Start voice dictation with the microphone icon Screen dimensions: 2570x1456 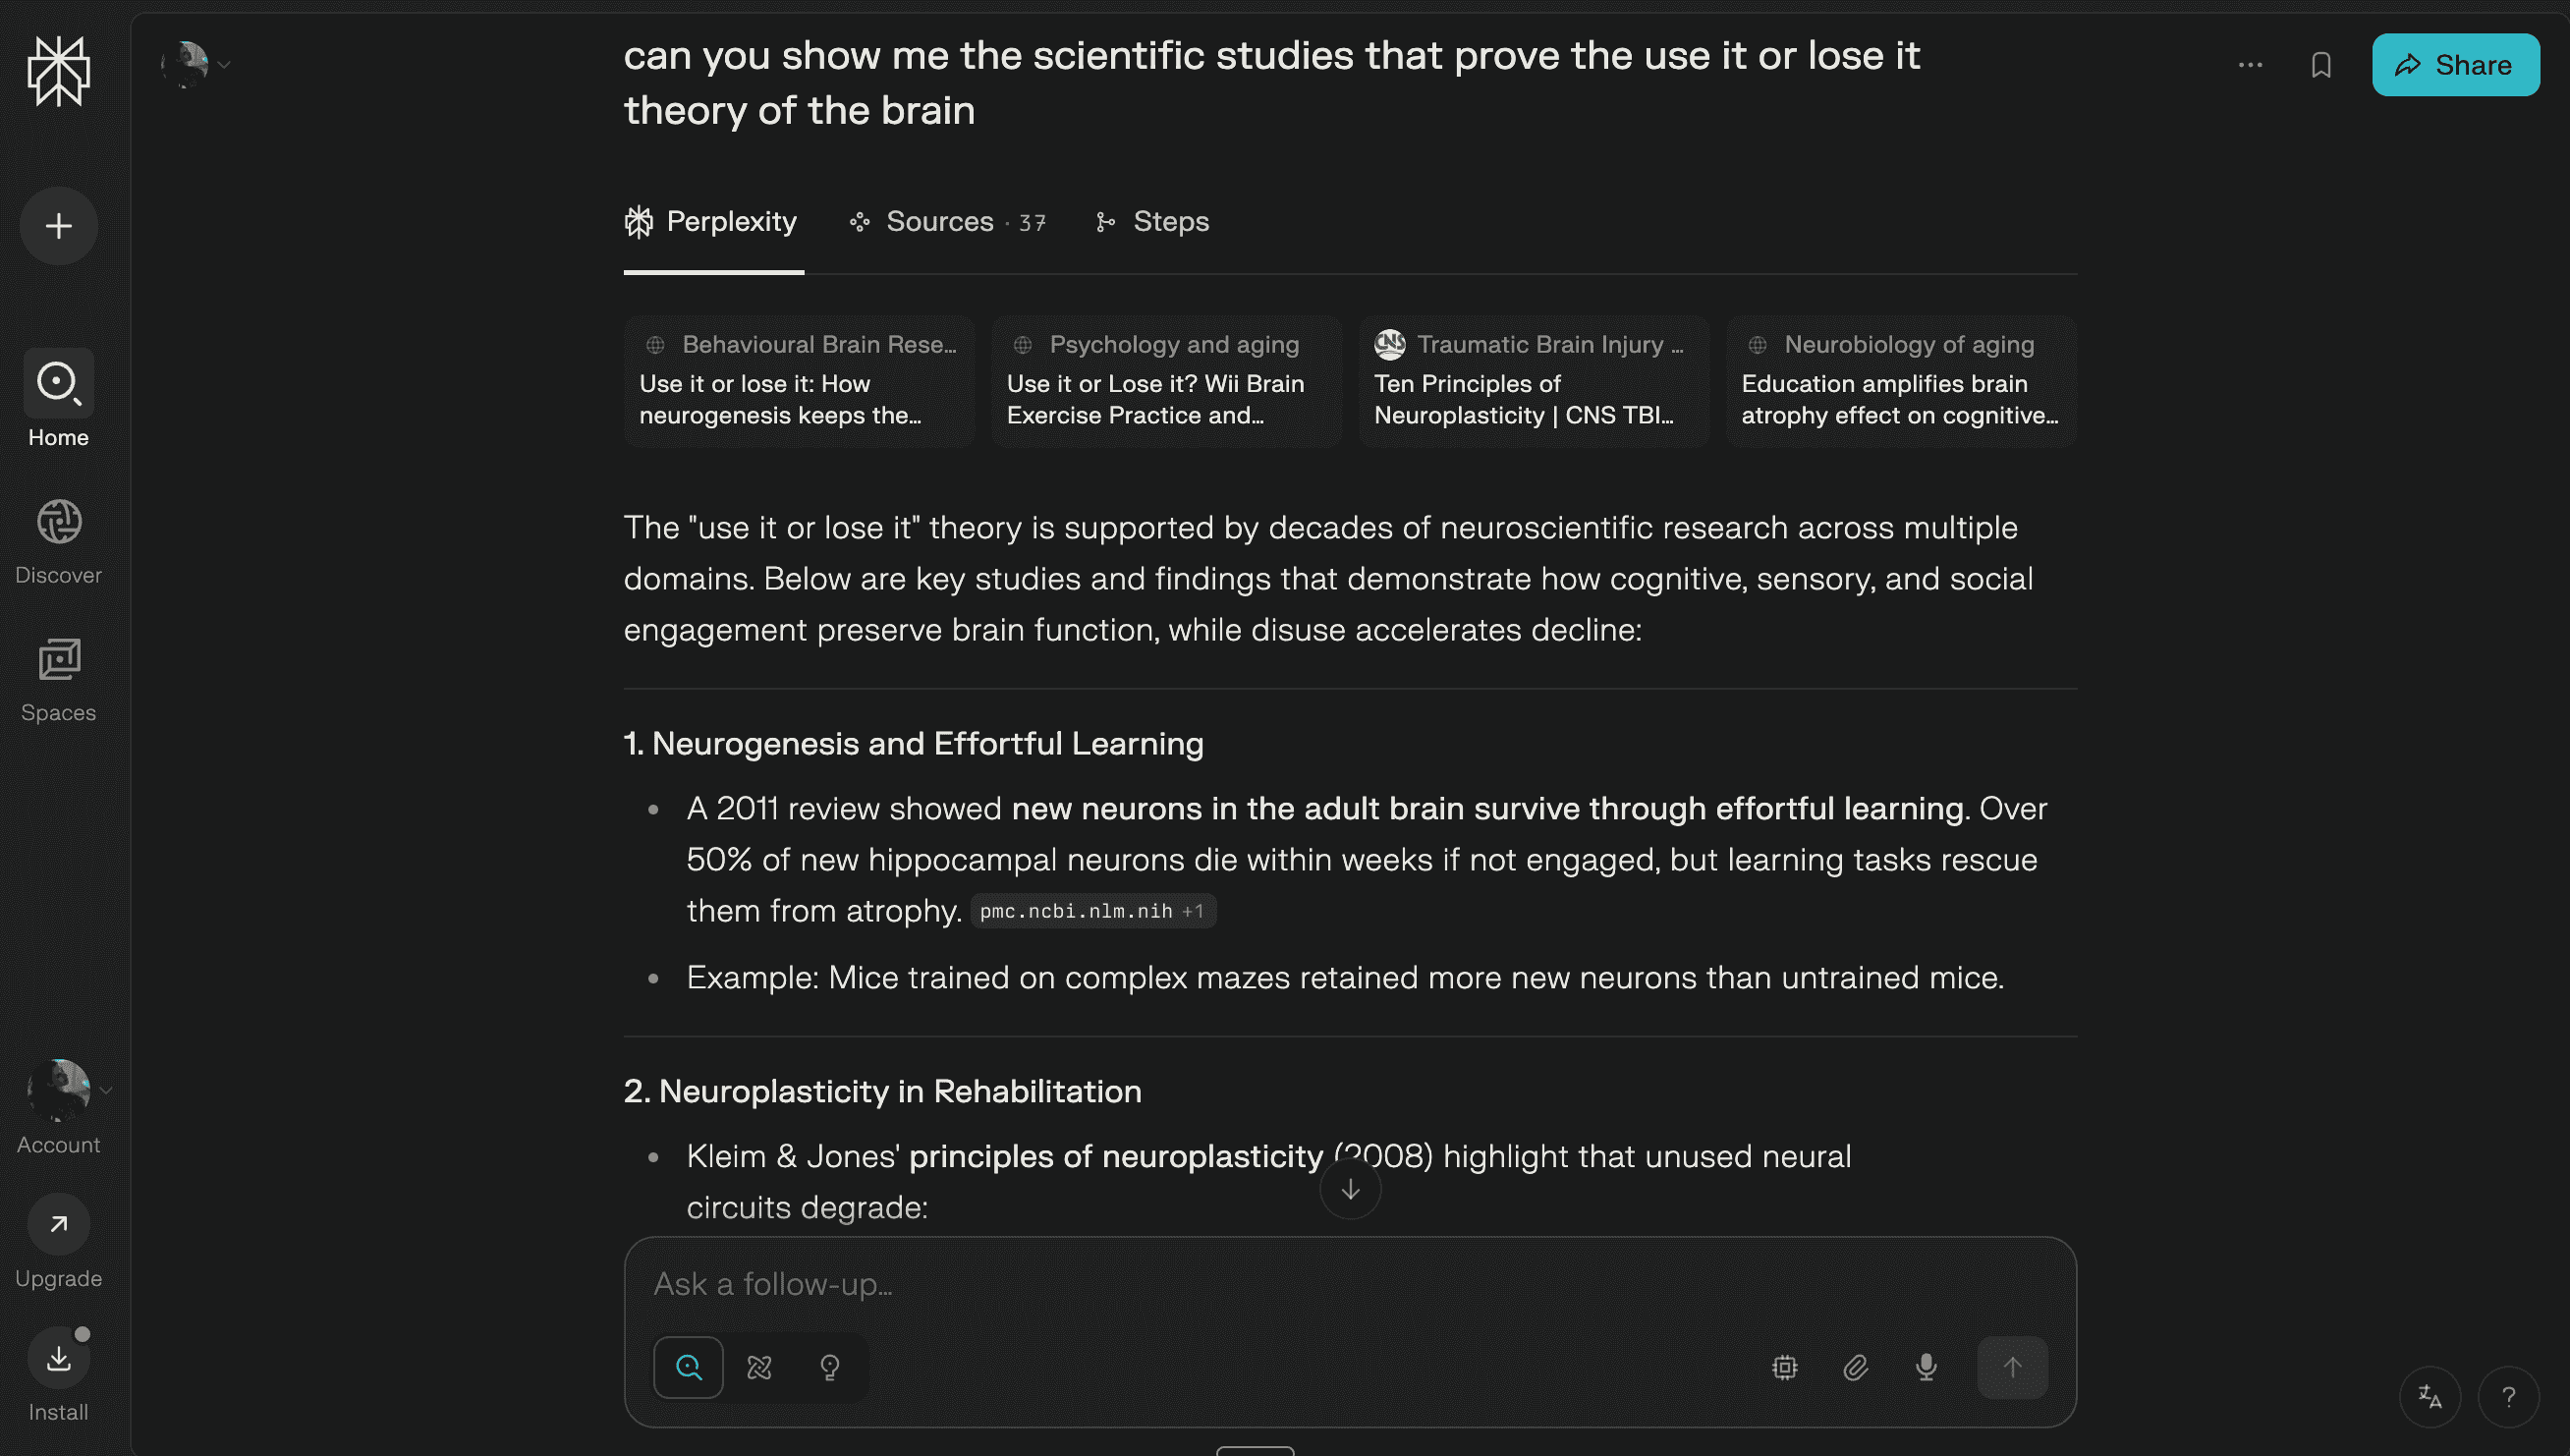click(x=1926, y=1367)
